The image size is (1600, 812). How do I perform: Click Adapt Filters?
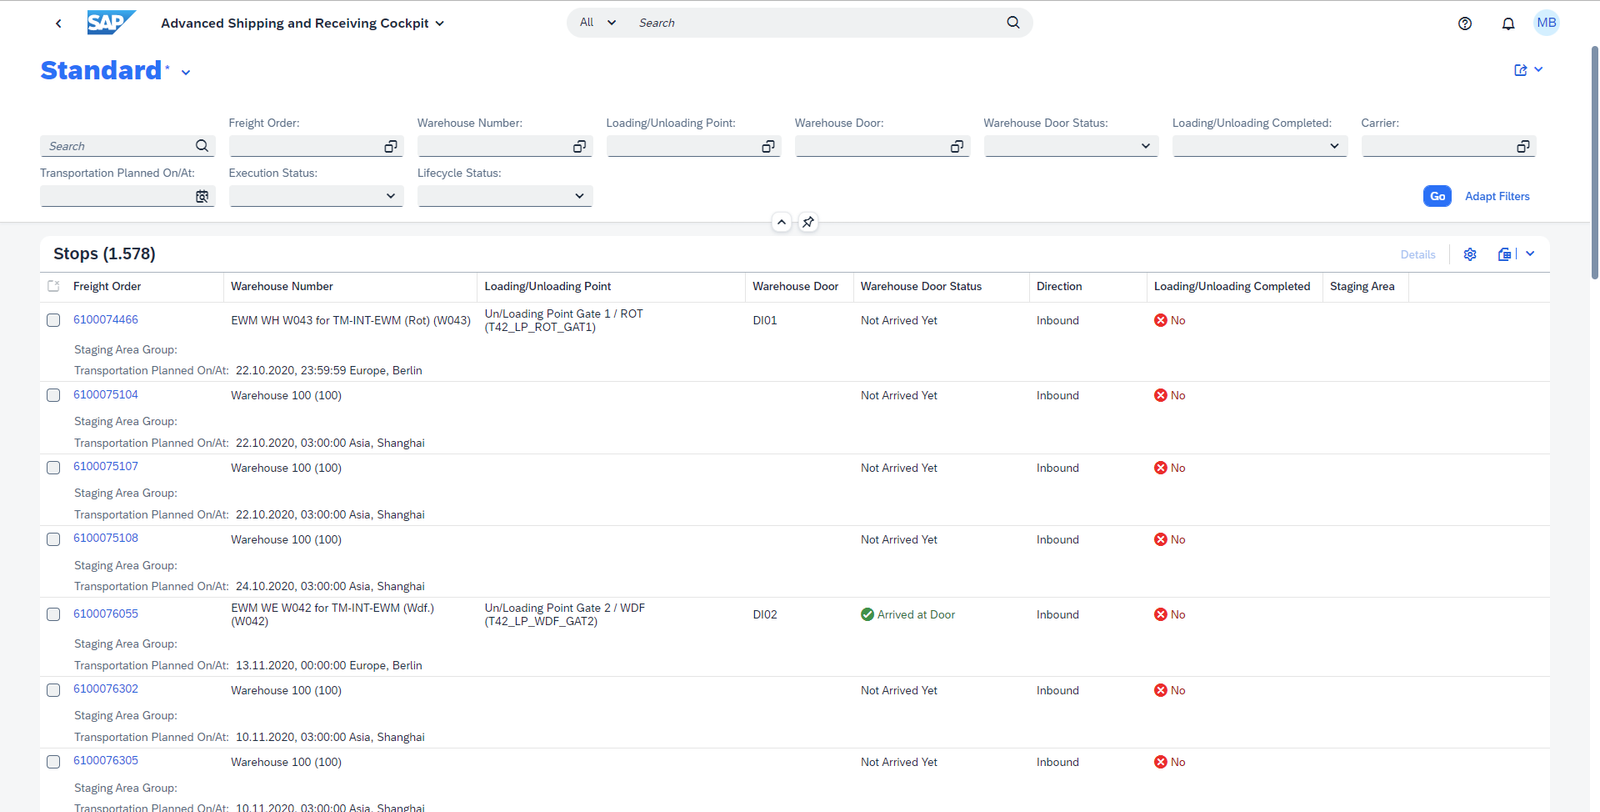point(1497,196)
